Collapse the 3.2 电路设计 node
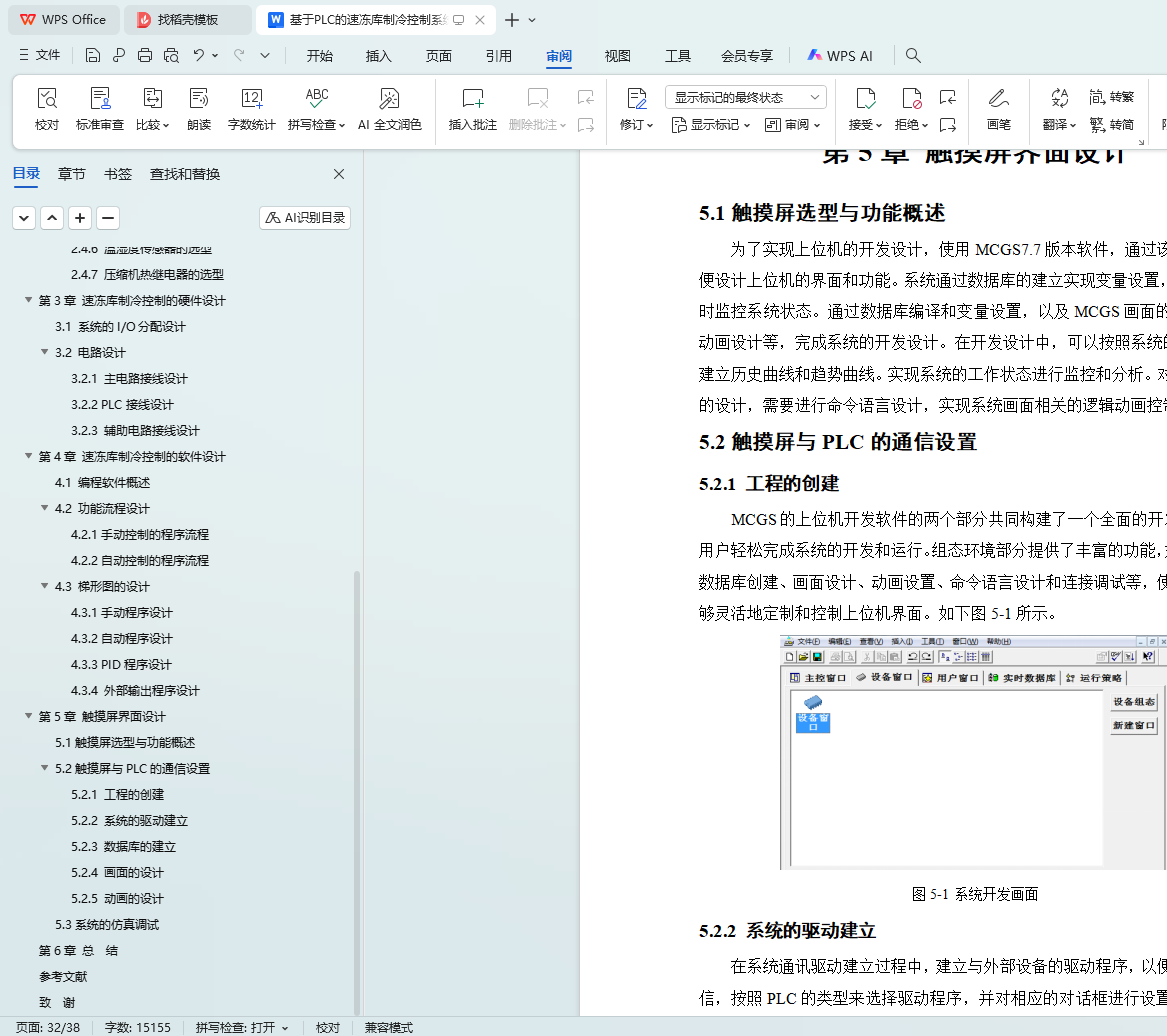This screenshot has width=1167, height=1036. pyautogui.click(x=45, y=351)
